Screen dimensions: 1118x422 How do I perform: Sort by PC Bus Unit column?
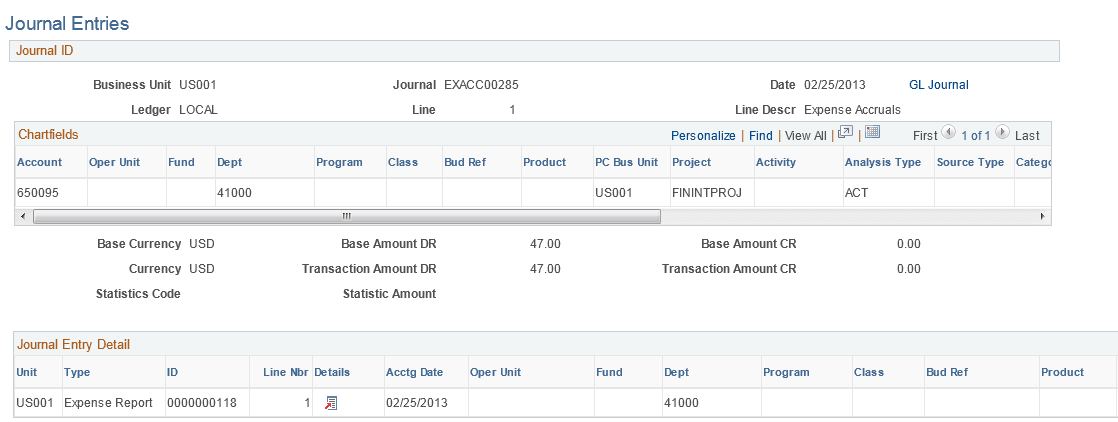coord(627,162)
